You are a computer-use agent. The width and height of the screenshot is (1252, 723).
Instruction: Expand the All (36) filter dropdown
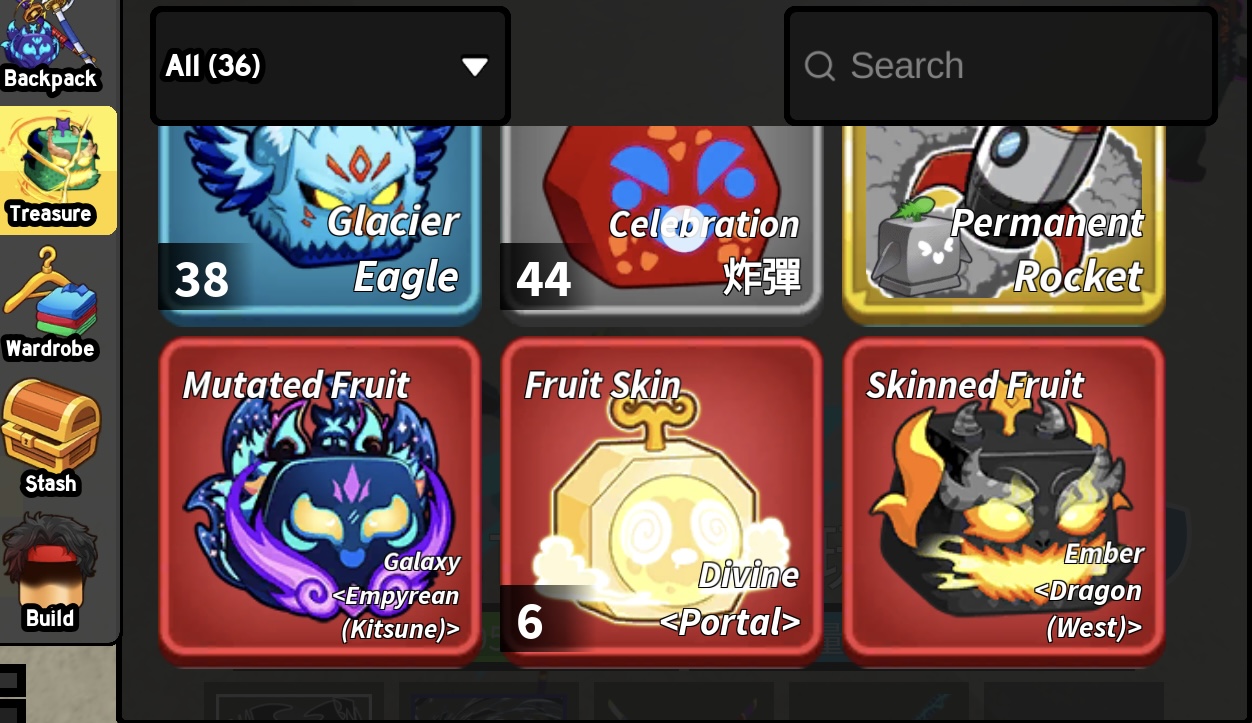[x=330, y=66]
